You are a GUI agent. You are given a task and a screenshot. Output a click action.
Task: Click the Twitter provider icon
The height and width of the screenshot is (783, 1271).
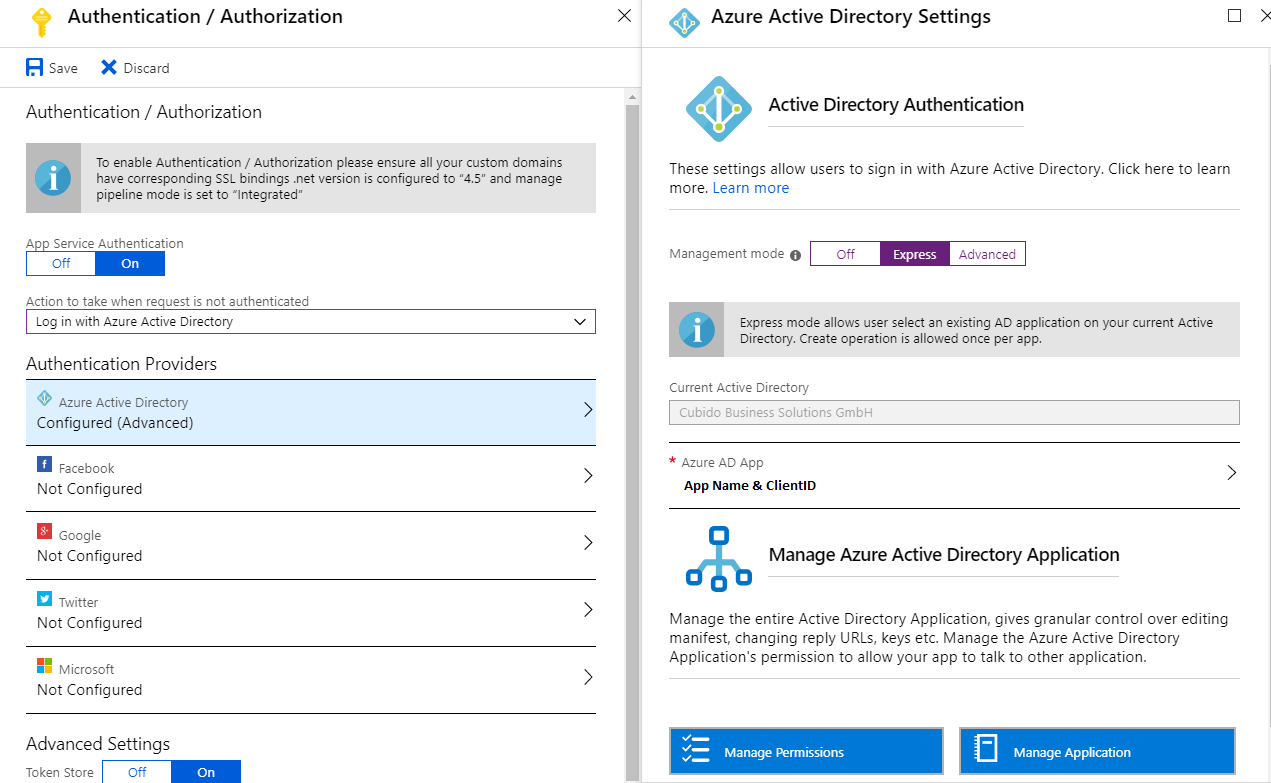point(44,598)
